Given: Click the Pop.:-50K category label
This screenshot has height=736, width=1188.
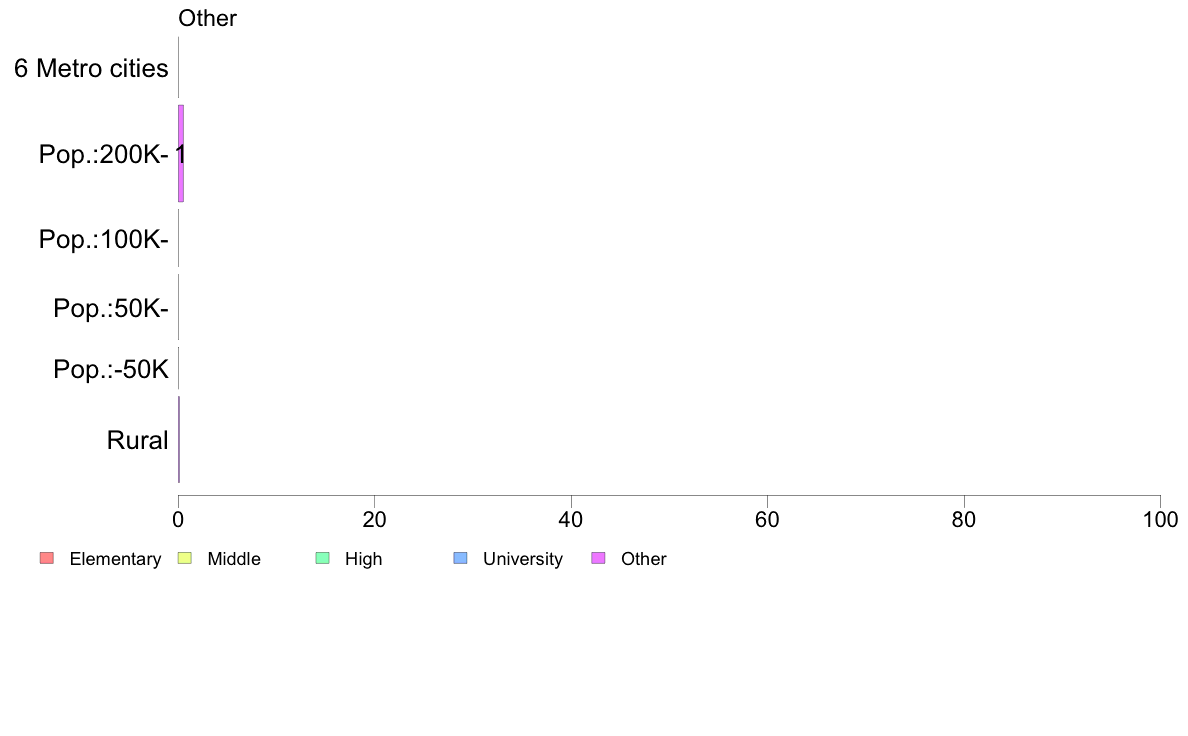Looking at the screenshot, I should [x=111, y=369].
